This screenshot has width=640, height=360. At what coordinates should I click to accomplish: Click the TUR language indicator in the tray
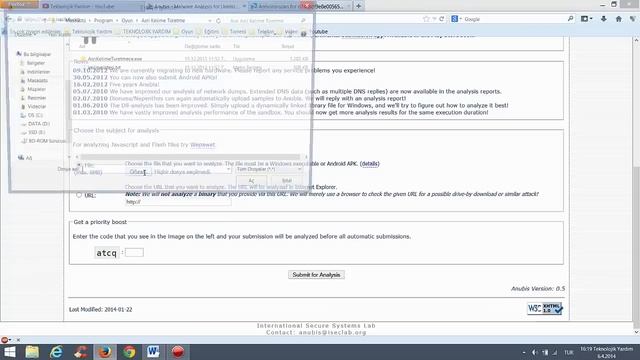pos(569,352)
